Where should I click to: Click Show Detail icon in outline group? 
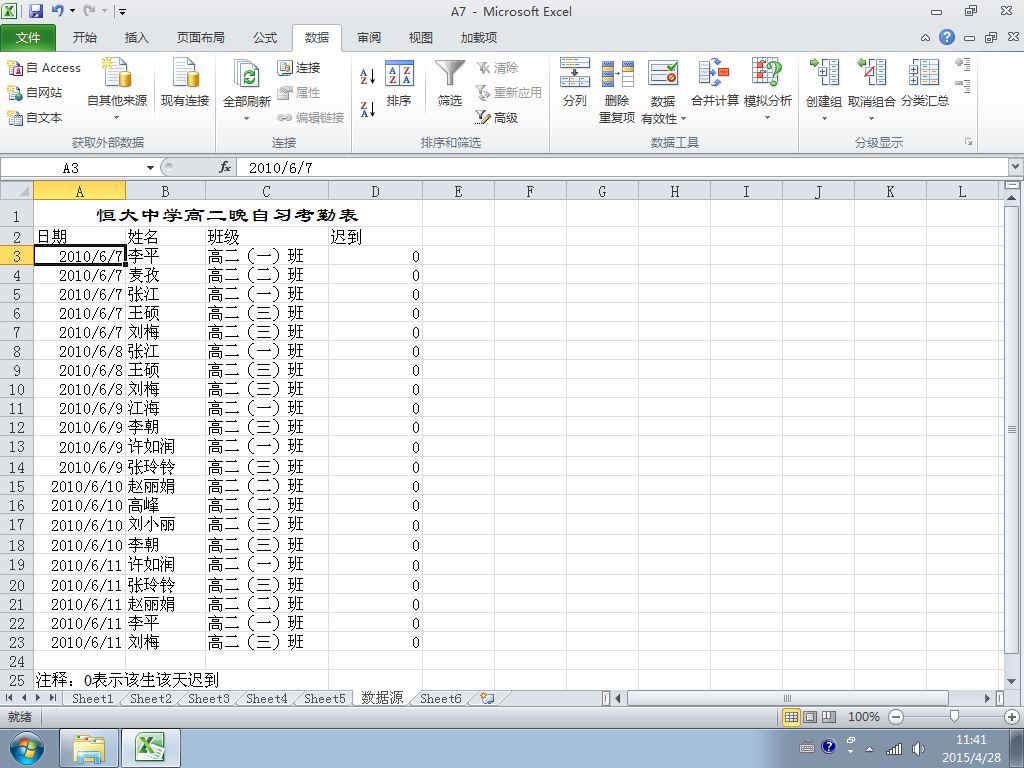point(963,64)
